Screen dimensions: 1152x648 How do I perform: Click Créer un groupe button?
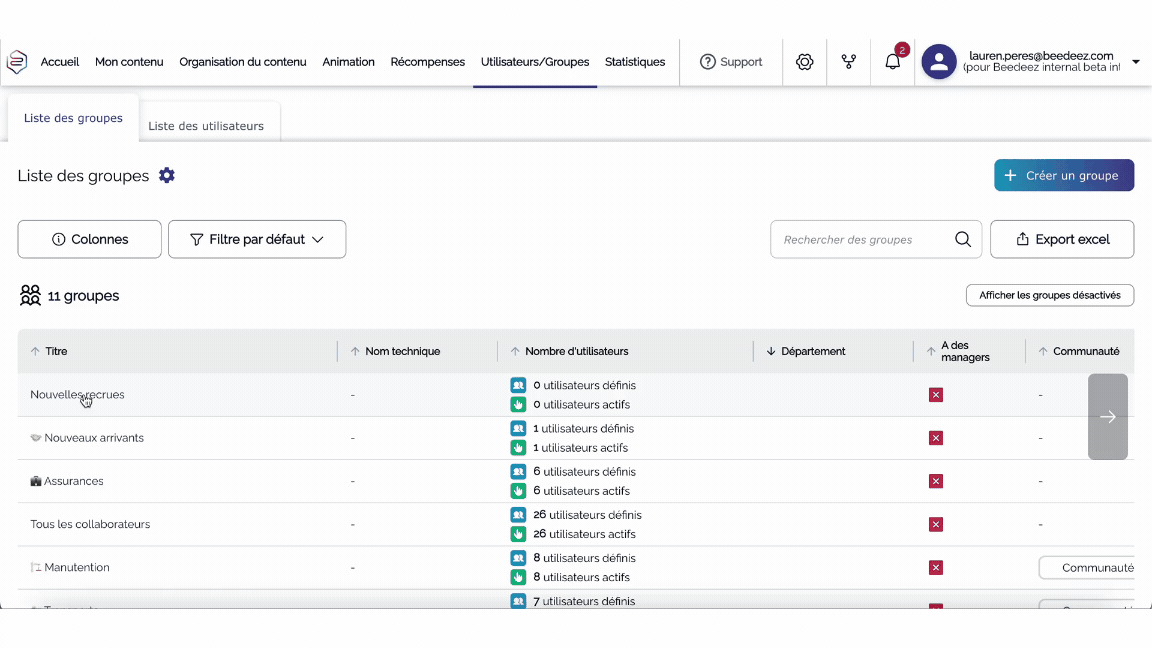click(1063, 175)
